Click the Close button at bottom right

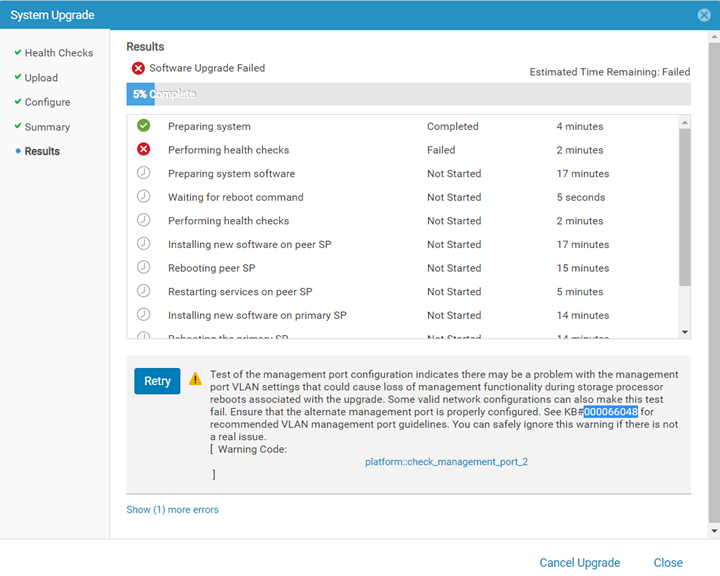pos(668,563)
